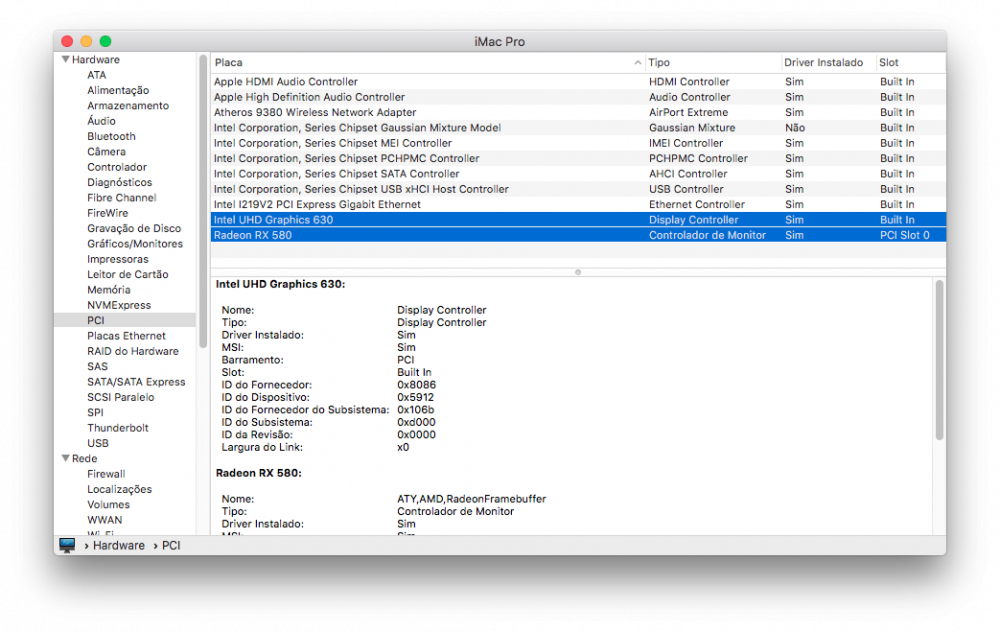Select the PCI sidebar entry
Viewport: 1000px width, 632px height.
tap(125, 320)
